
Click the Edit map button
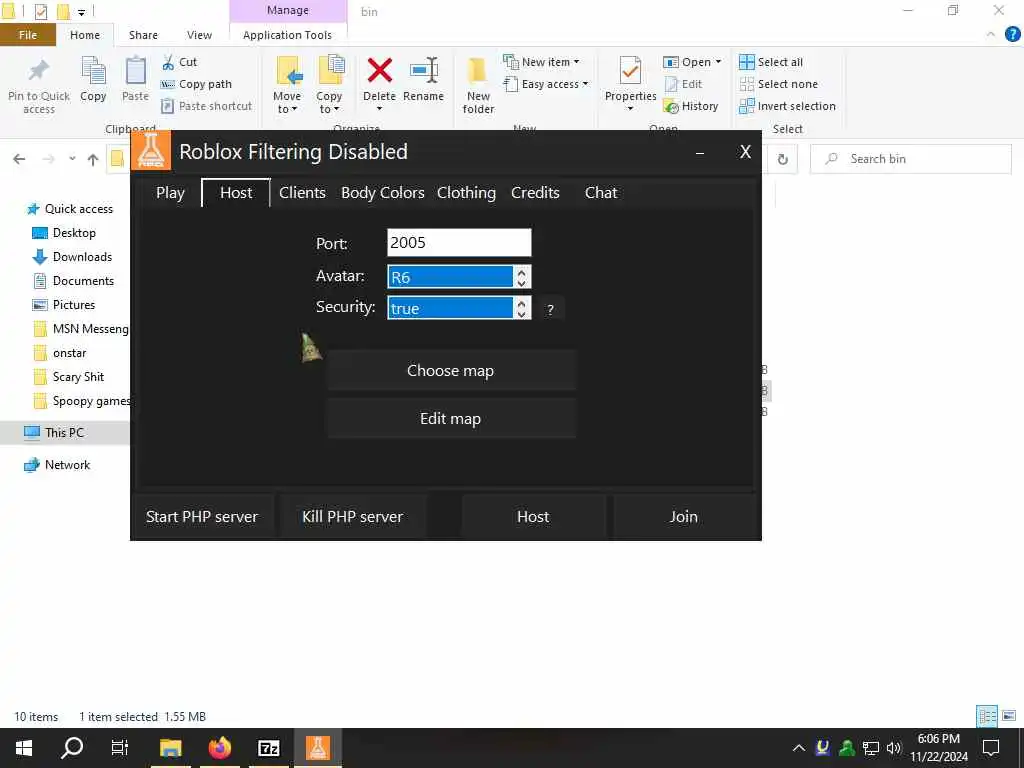pos(451,419)
